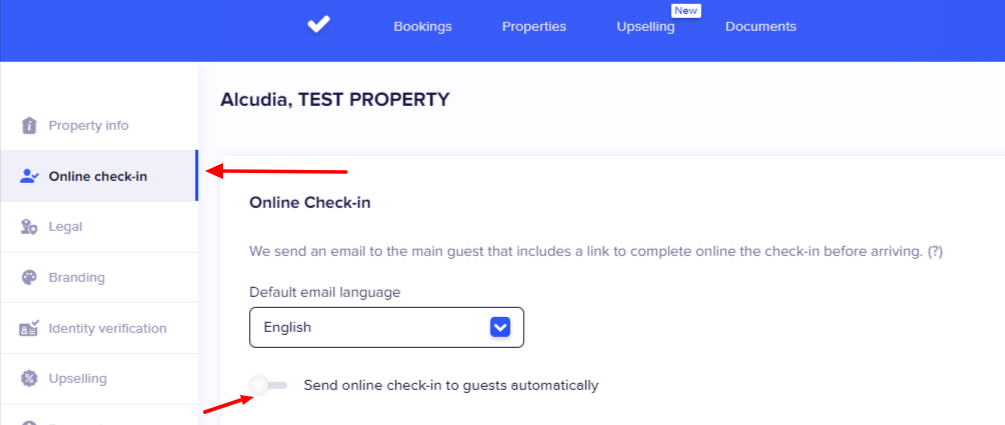
Task: Click the blue chevron on language selector
Action: [501, 327]
